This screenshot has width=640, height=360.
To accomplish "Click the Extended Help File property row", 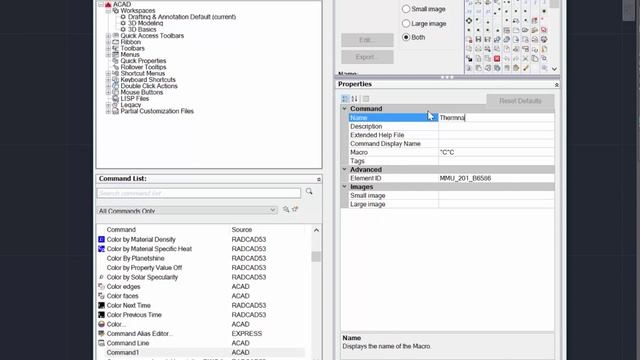I will tap(451, 135).
